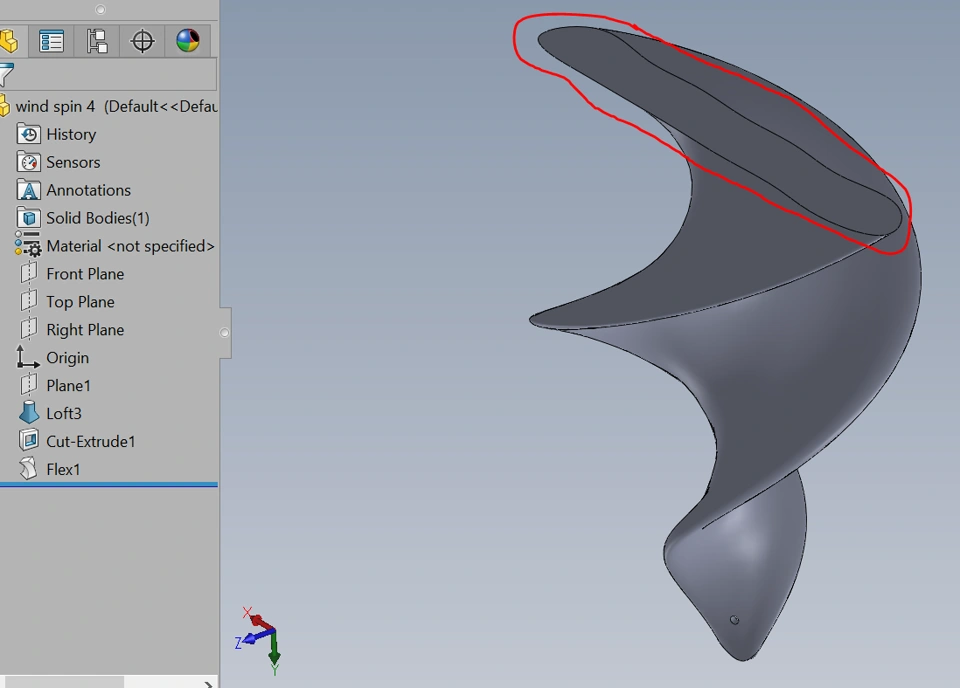Select Material <not specified> text
The height and width of the screenshot is (688, 960).
tap(130, 246)
